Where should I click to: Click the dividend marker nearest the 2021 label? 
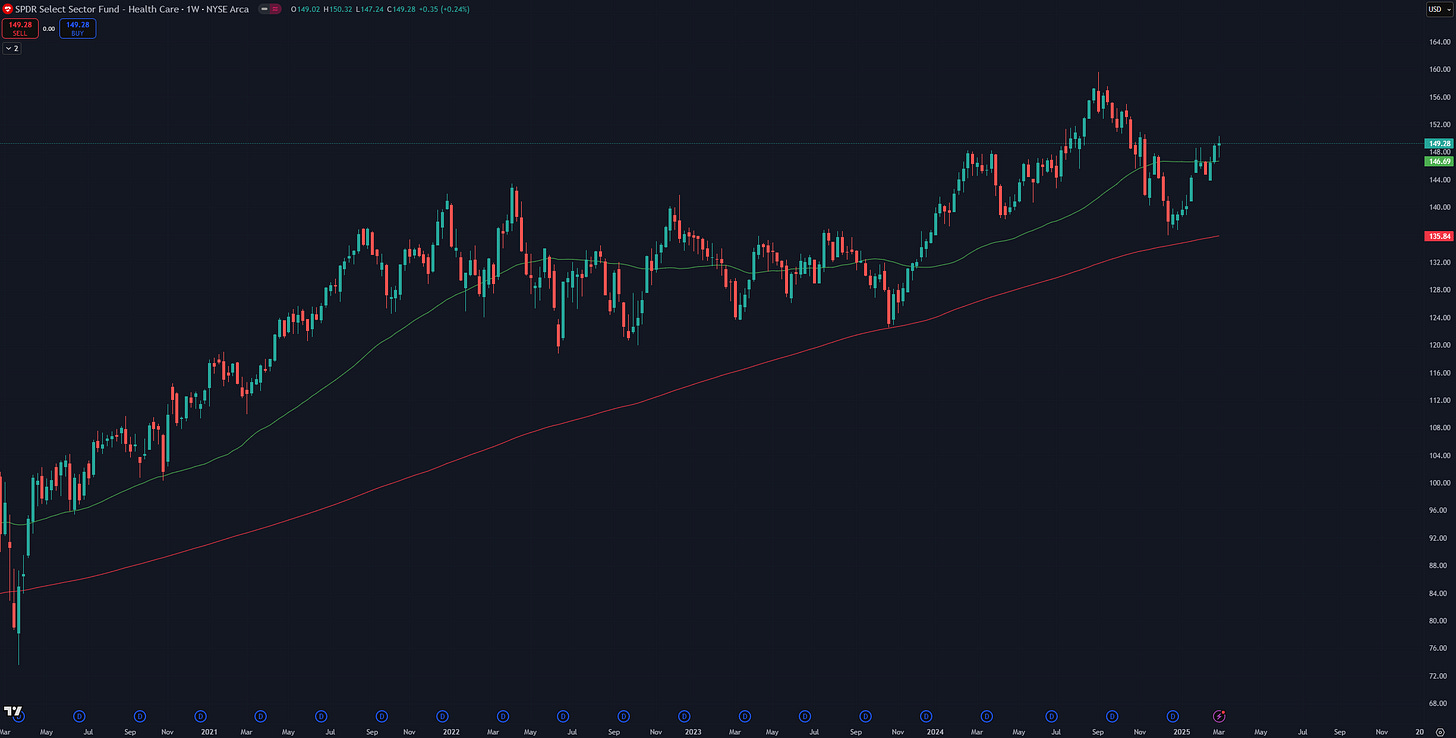200,716
